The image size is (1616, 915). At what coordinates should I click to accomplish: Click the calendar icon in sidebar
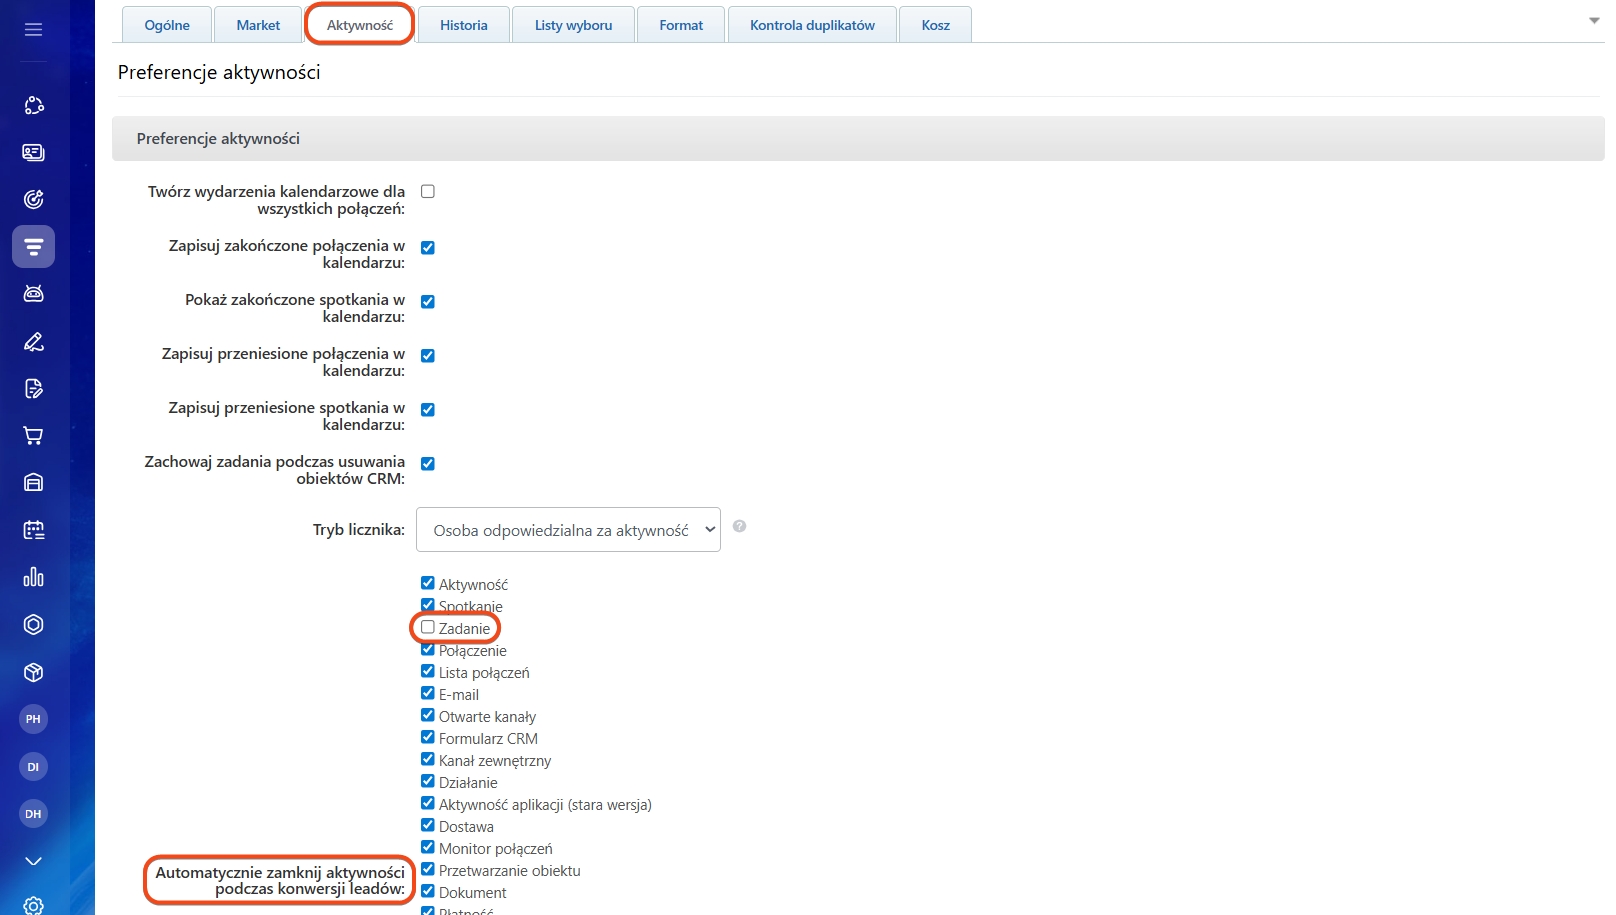33,530
